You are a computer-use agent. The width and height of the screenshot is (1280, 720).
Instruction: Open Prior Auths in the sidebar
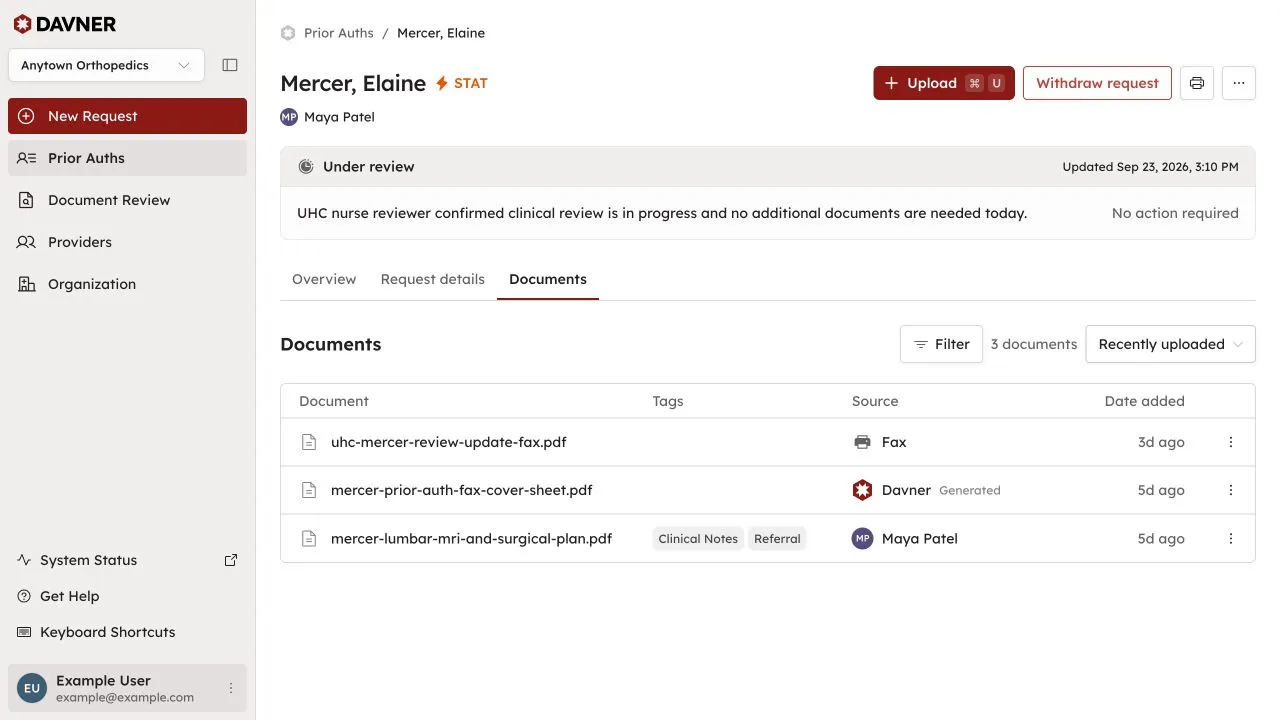127,158
